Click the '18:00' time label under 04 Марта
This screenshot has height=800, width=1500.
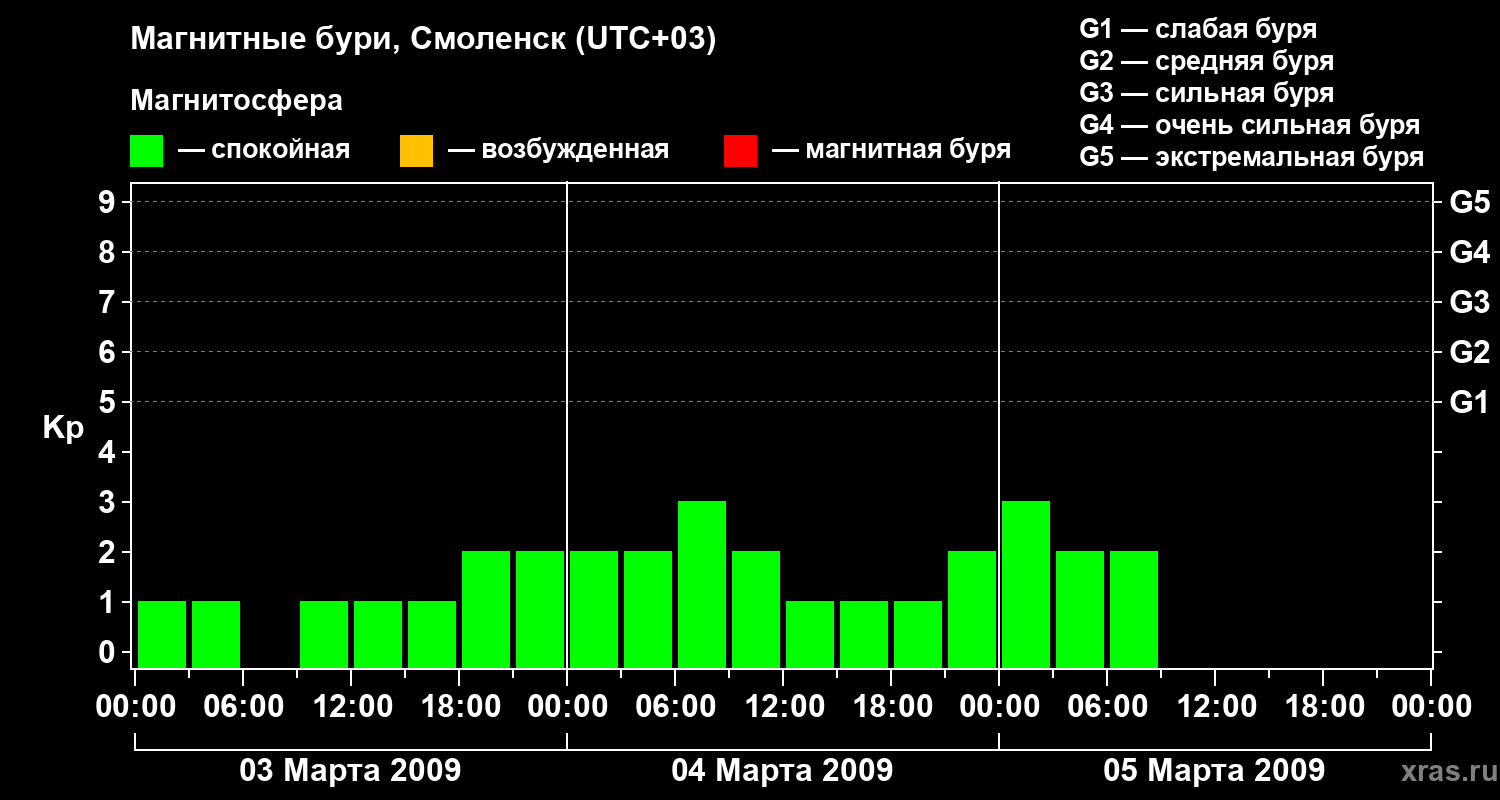pos(891,707)
